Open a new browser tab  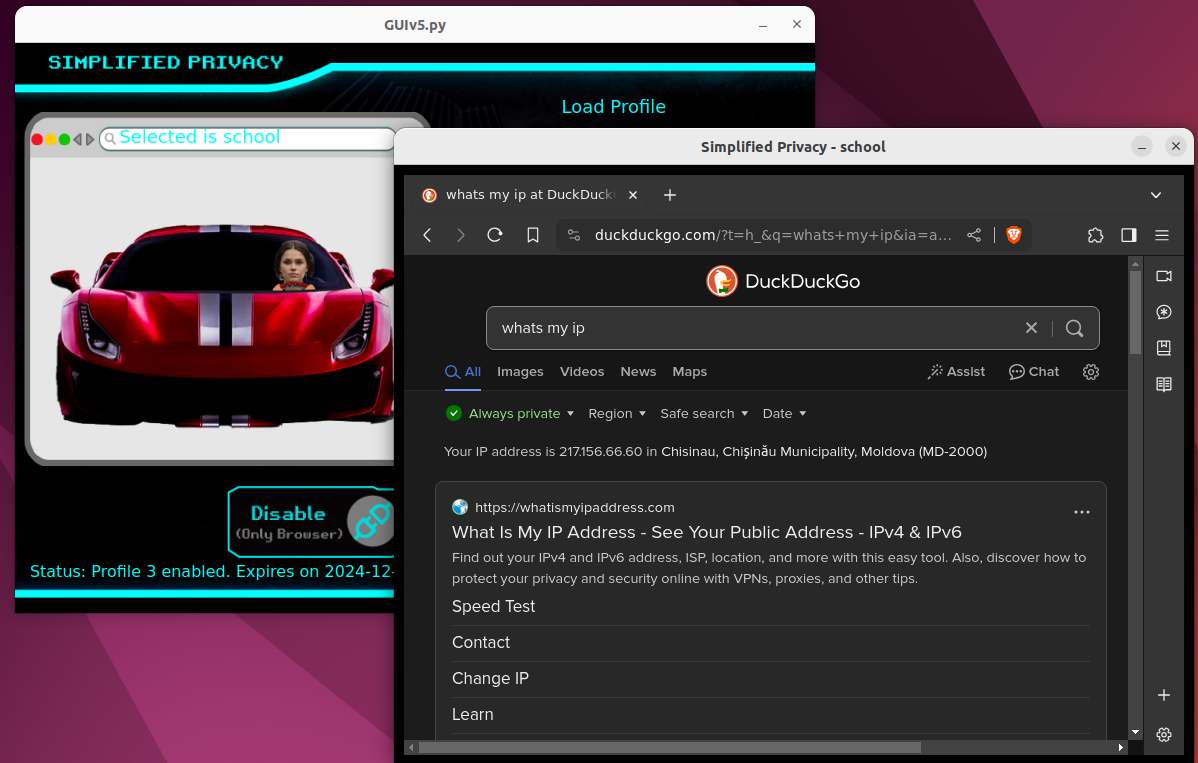pos(670,195)
